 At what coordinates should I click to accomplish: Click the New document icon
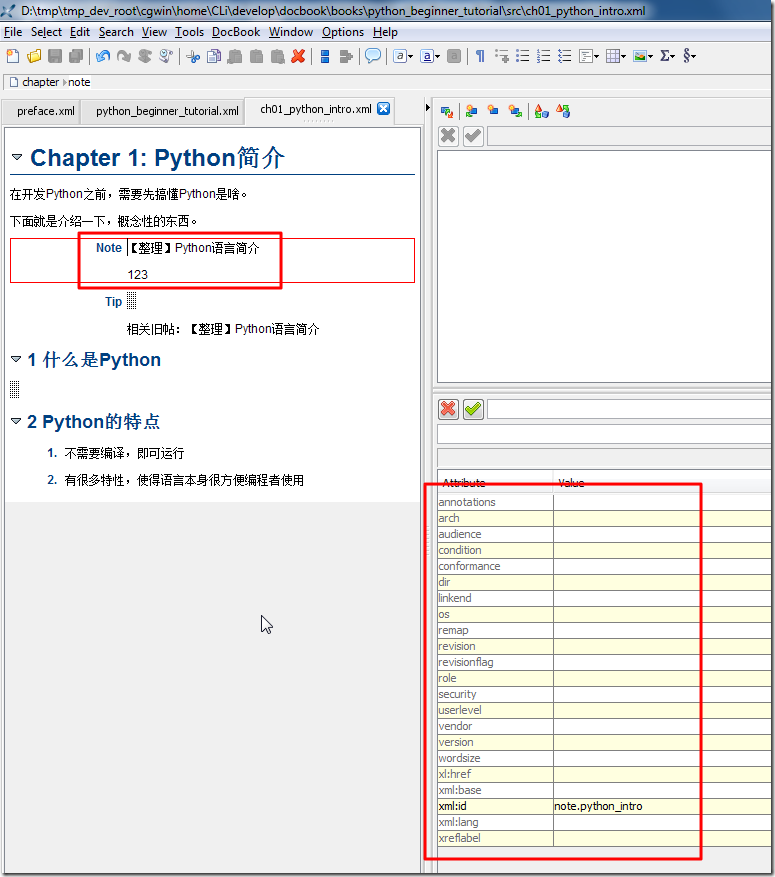coord(12,56)
